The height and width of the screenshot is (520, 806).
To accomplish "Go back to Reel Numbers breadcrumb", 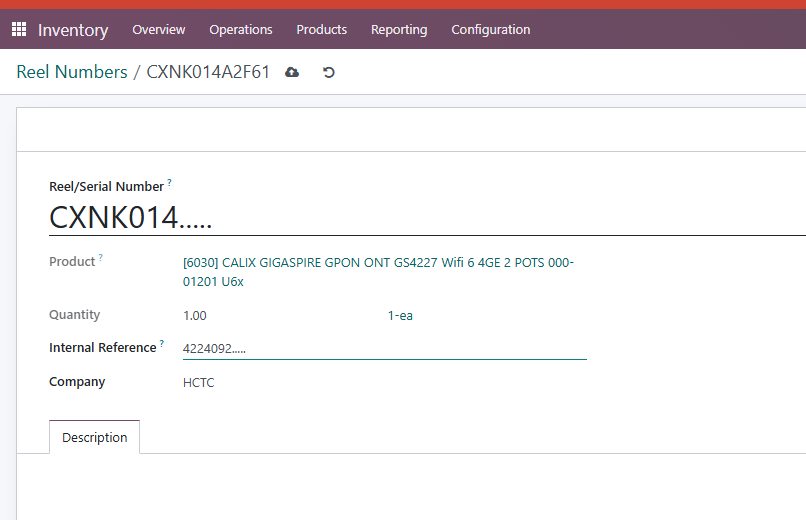I will tap(72, 72).
